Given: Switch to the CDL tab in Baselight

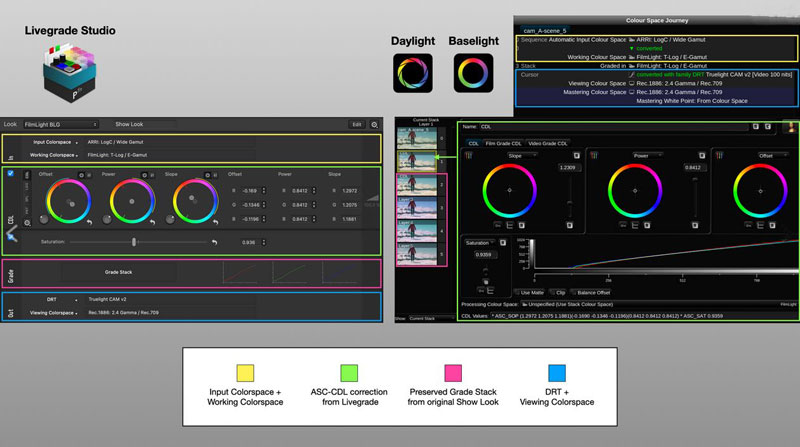Looking at the screenshot, I should [x=473, y=143].
